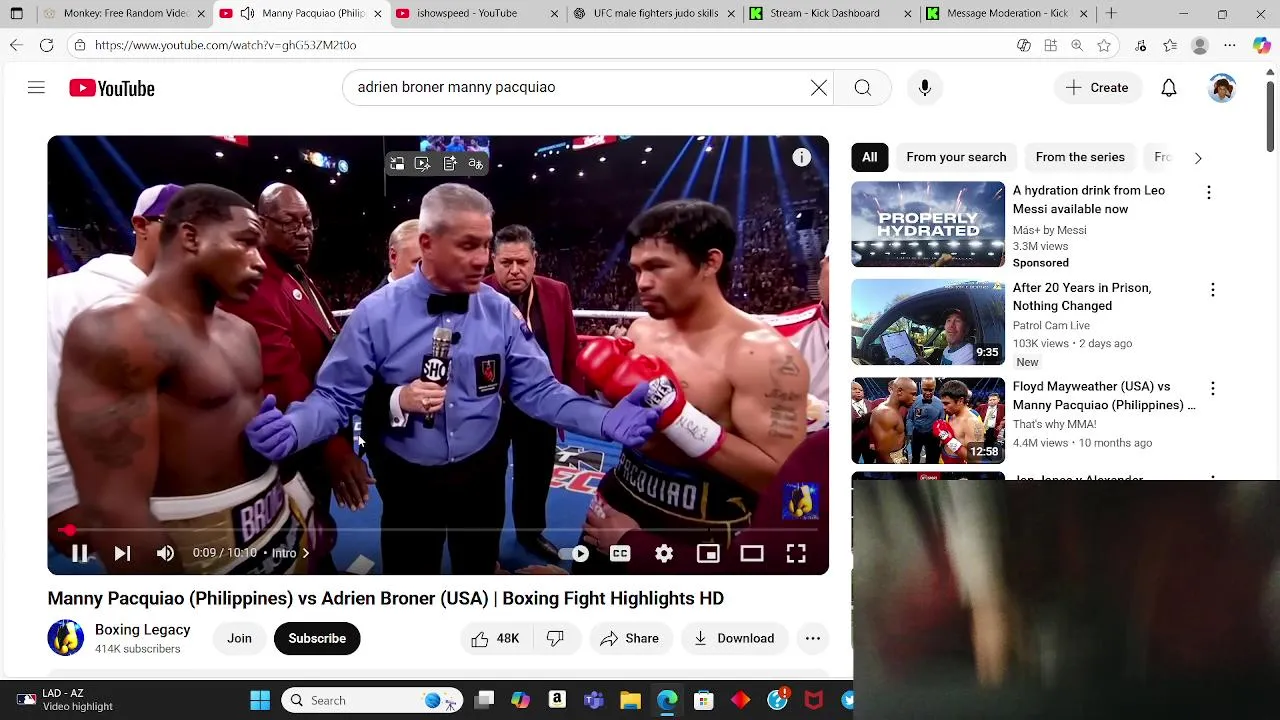Download the video
Image resolution: width=1280 pixels, height=720 pixels.
734,638
